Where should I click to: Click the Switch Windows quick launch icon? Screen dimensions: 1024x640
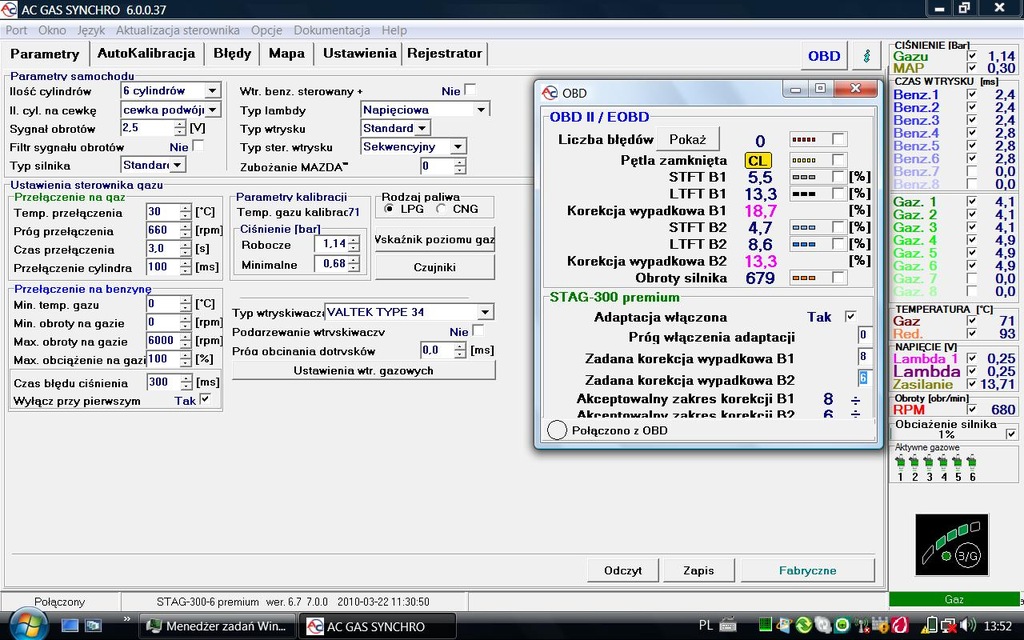(93, 625)
